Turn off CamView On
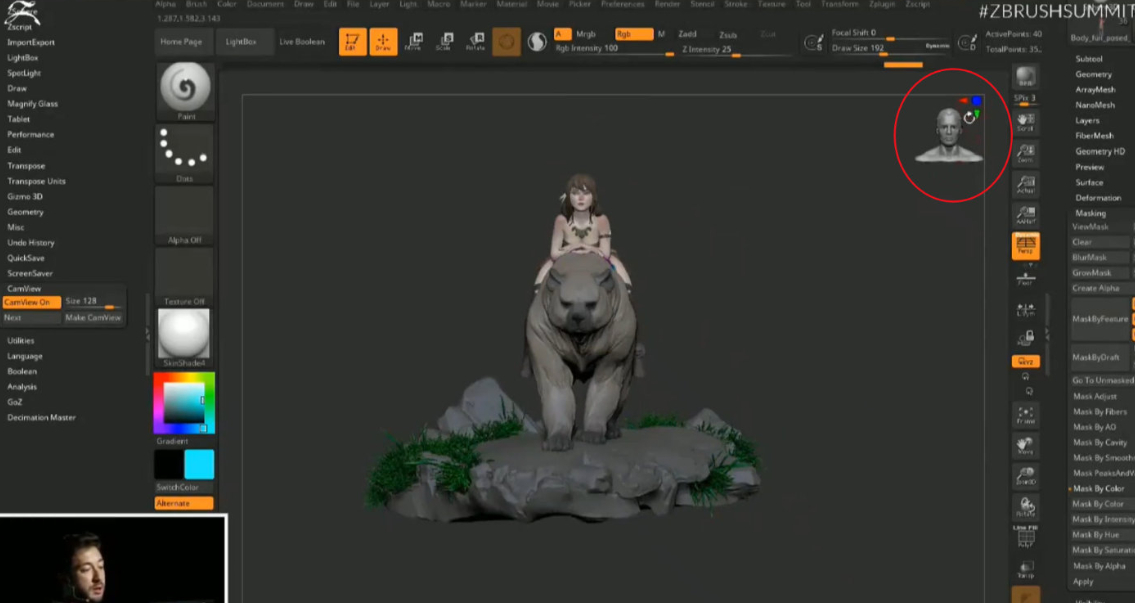 point(31,303)
